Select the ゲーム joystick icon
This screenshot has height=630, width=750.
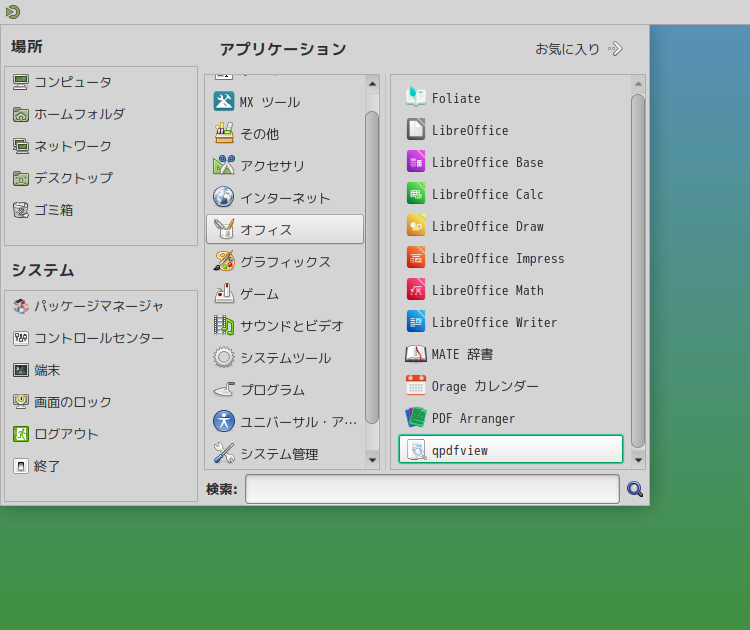pyautogui.click(x=224, y=293)
